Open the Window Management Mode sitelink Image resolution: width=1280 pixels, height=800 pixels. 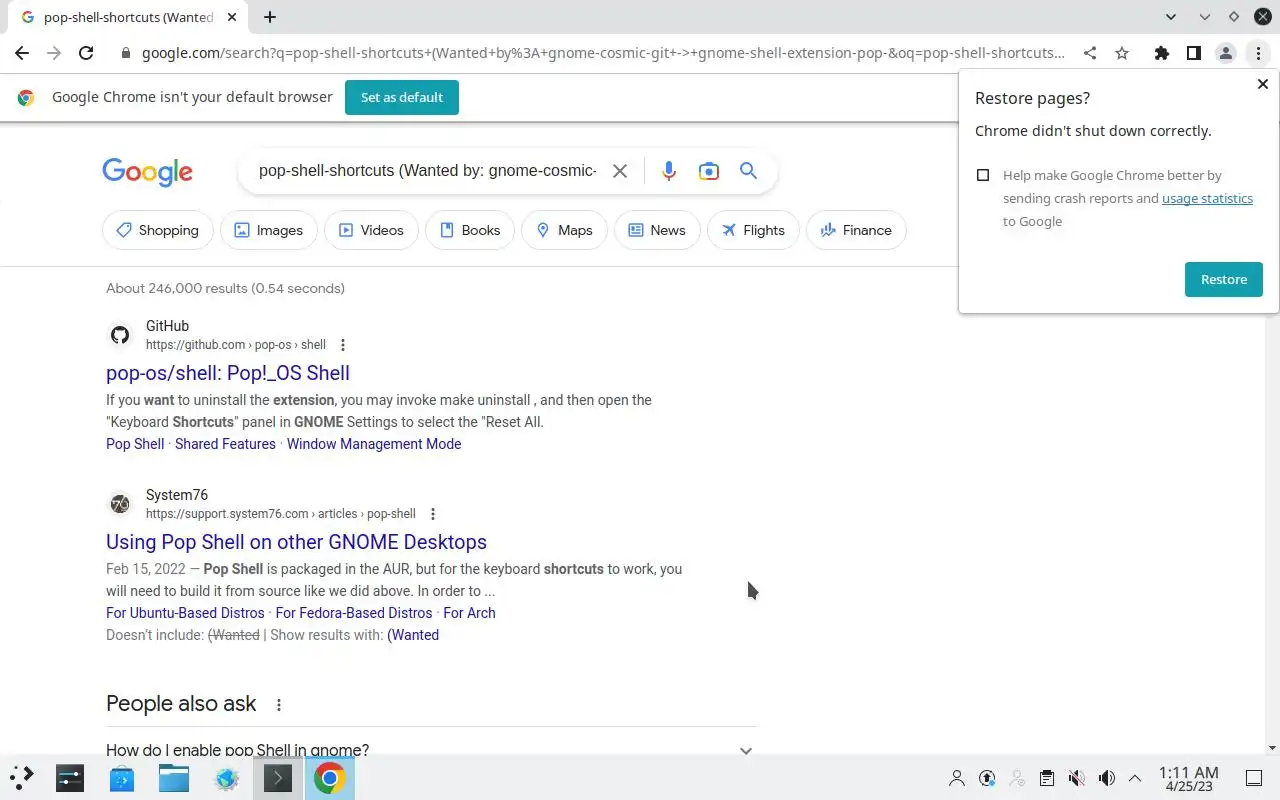(x=374, y=444)
